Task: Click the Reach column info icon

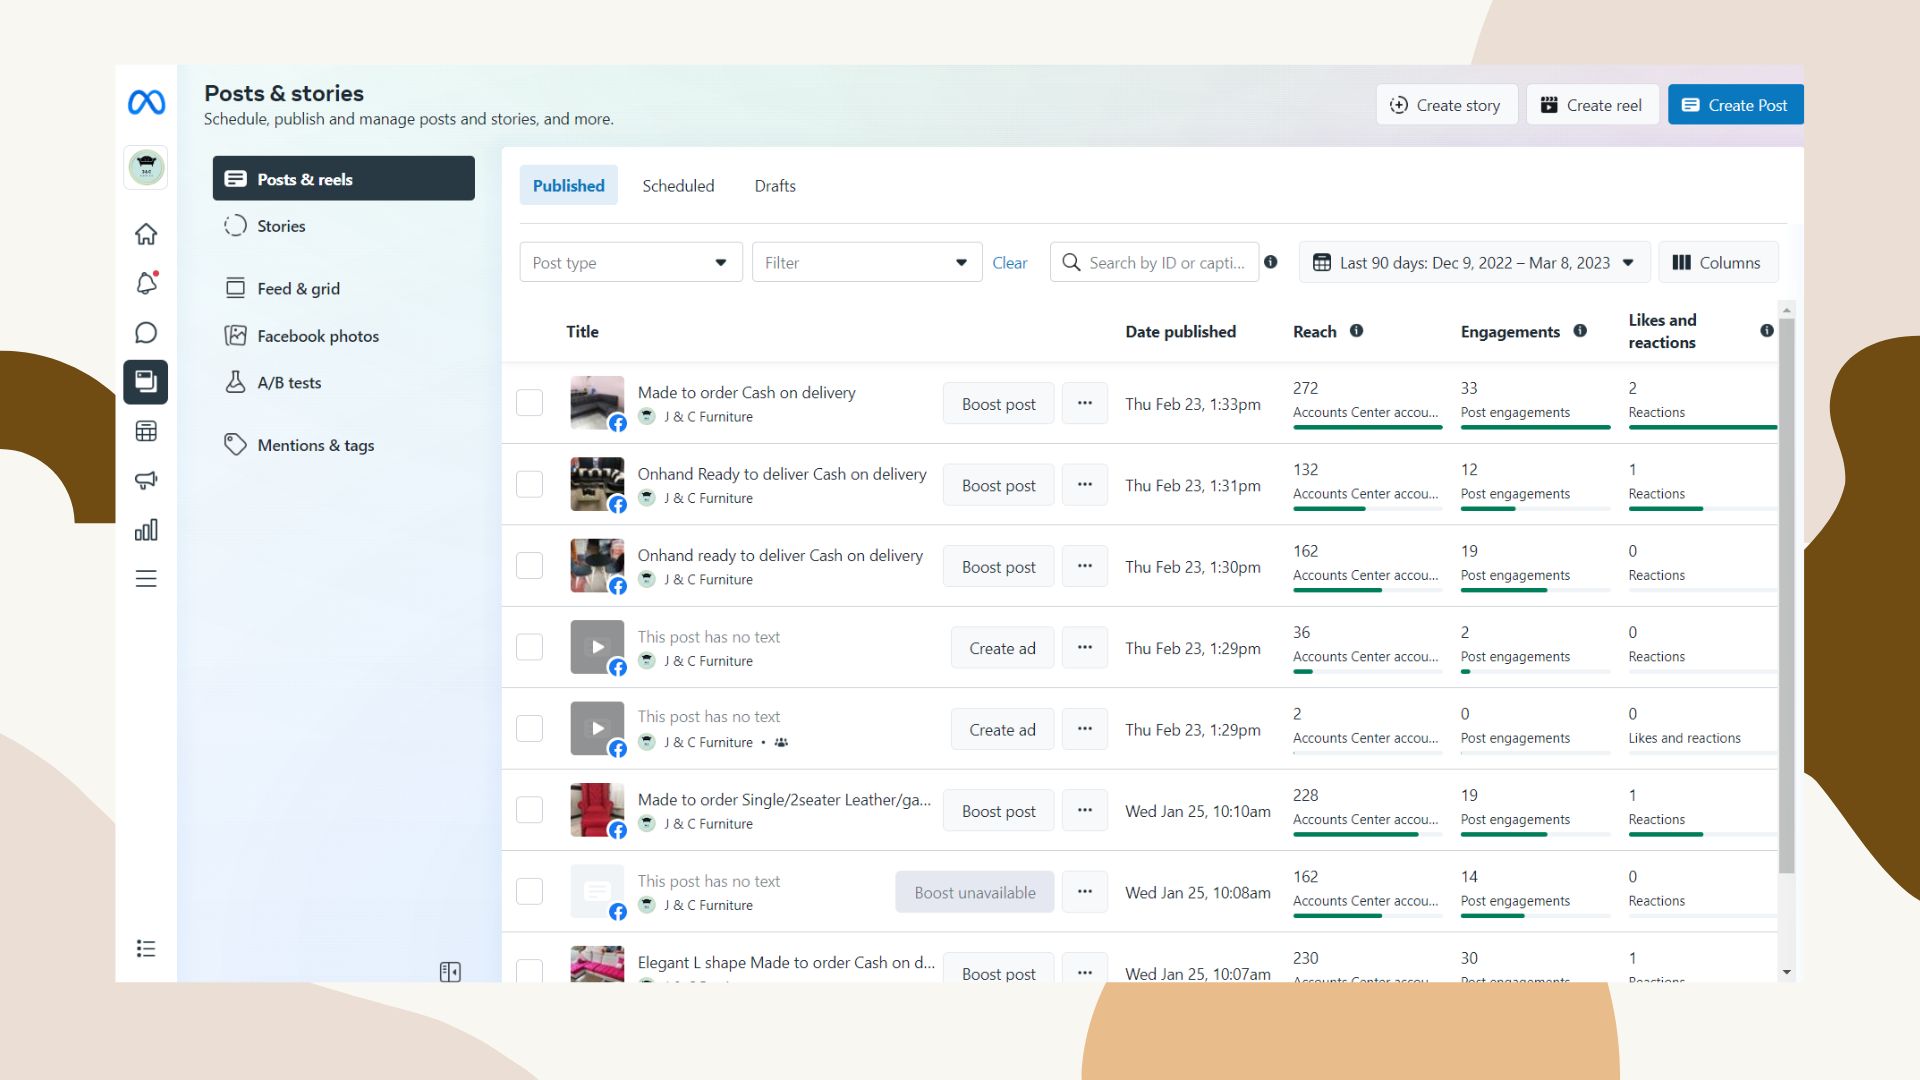Action: pyautogui.click(x=1356, y=331)
